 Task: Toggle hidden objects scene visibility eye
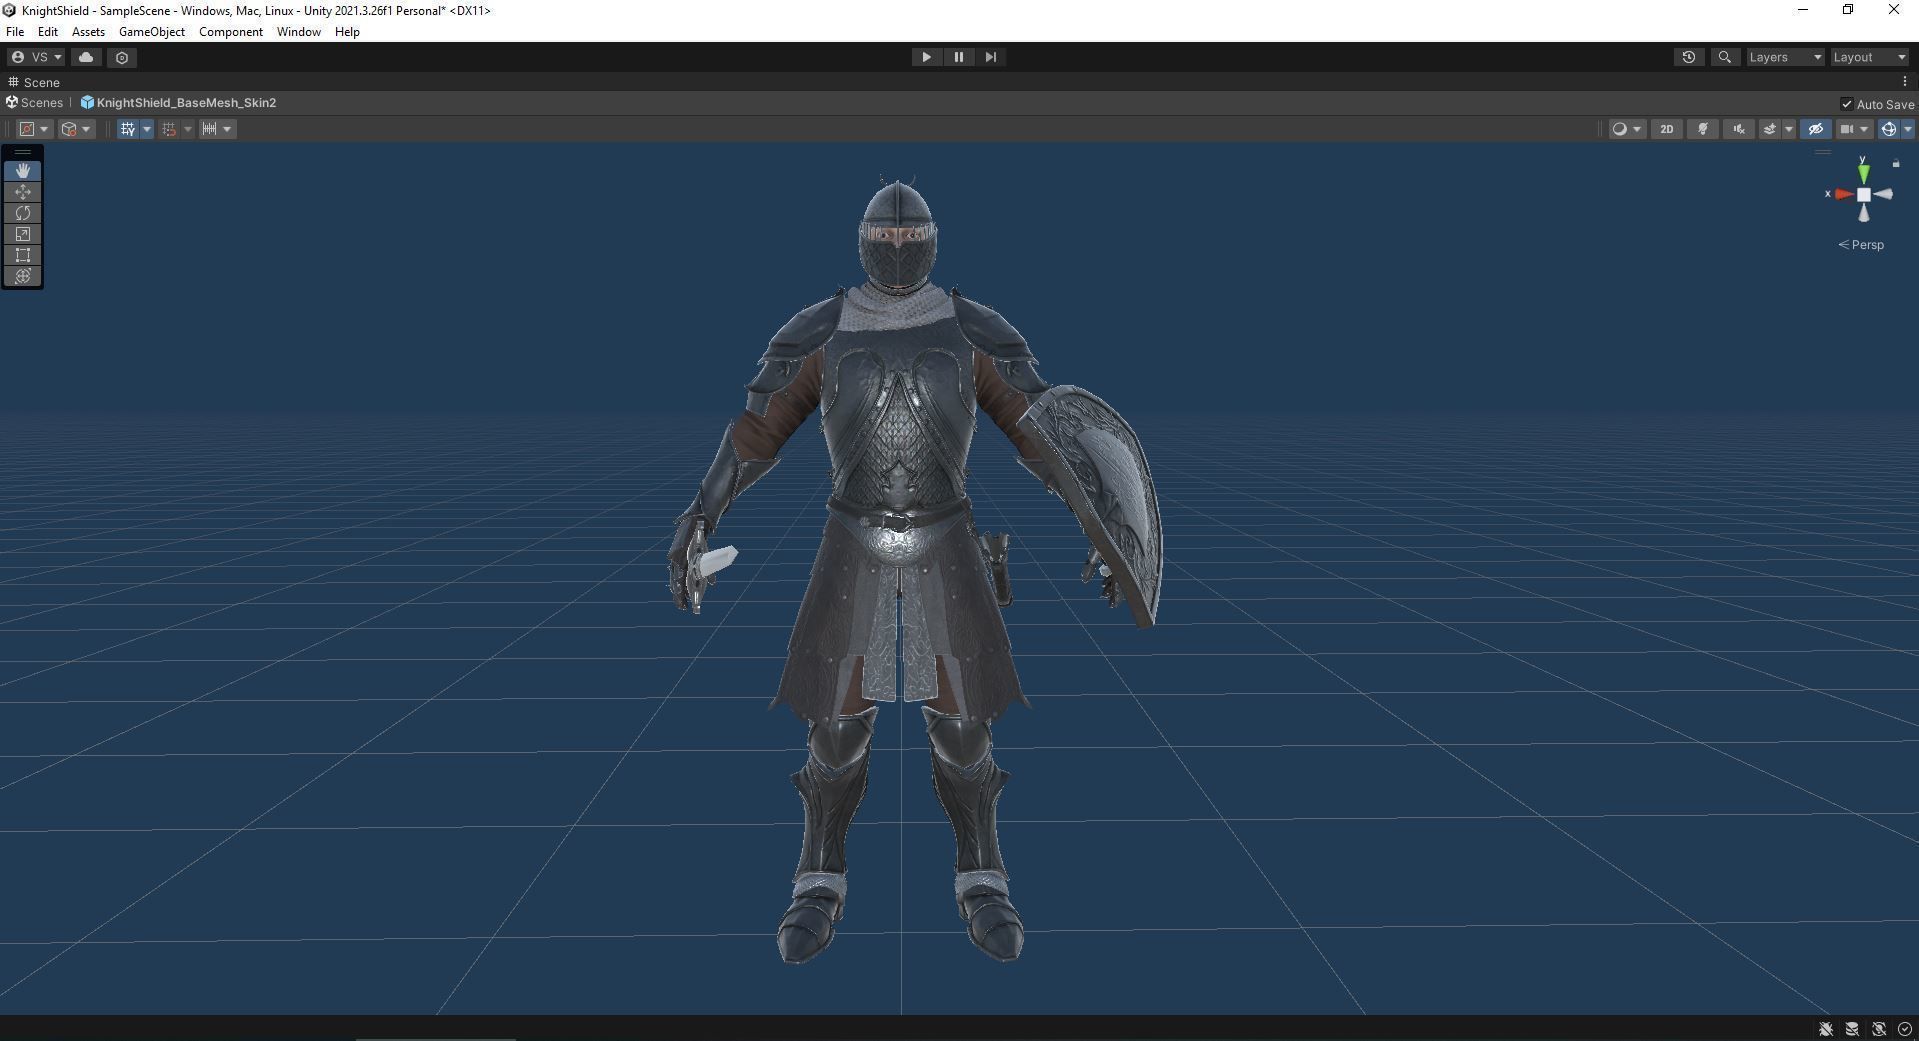pyautogui.click(x=1816, y=129)
